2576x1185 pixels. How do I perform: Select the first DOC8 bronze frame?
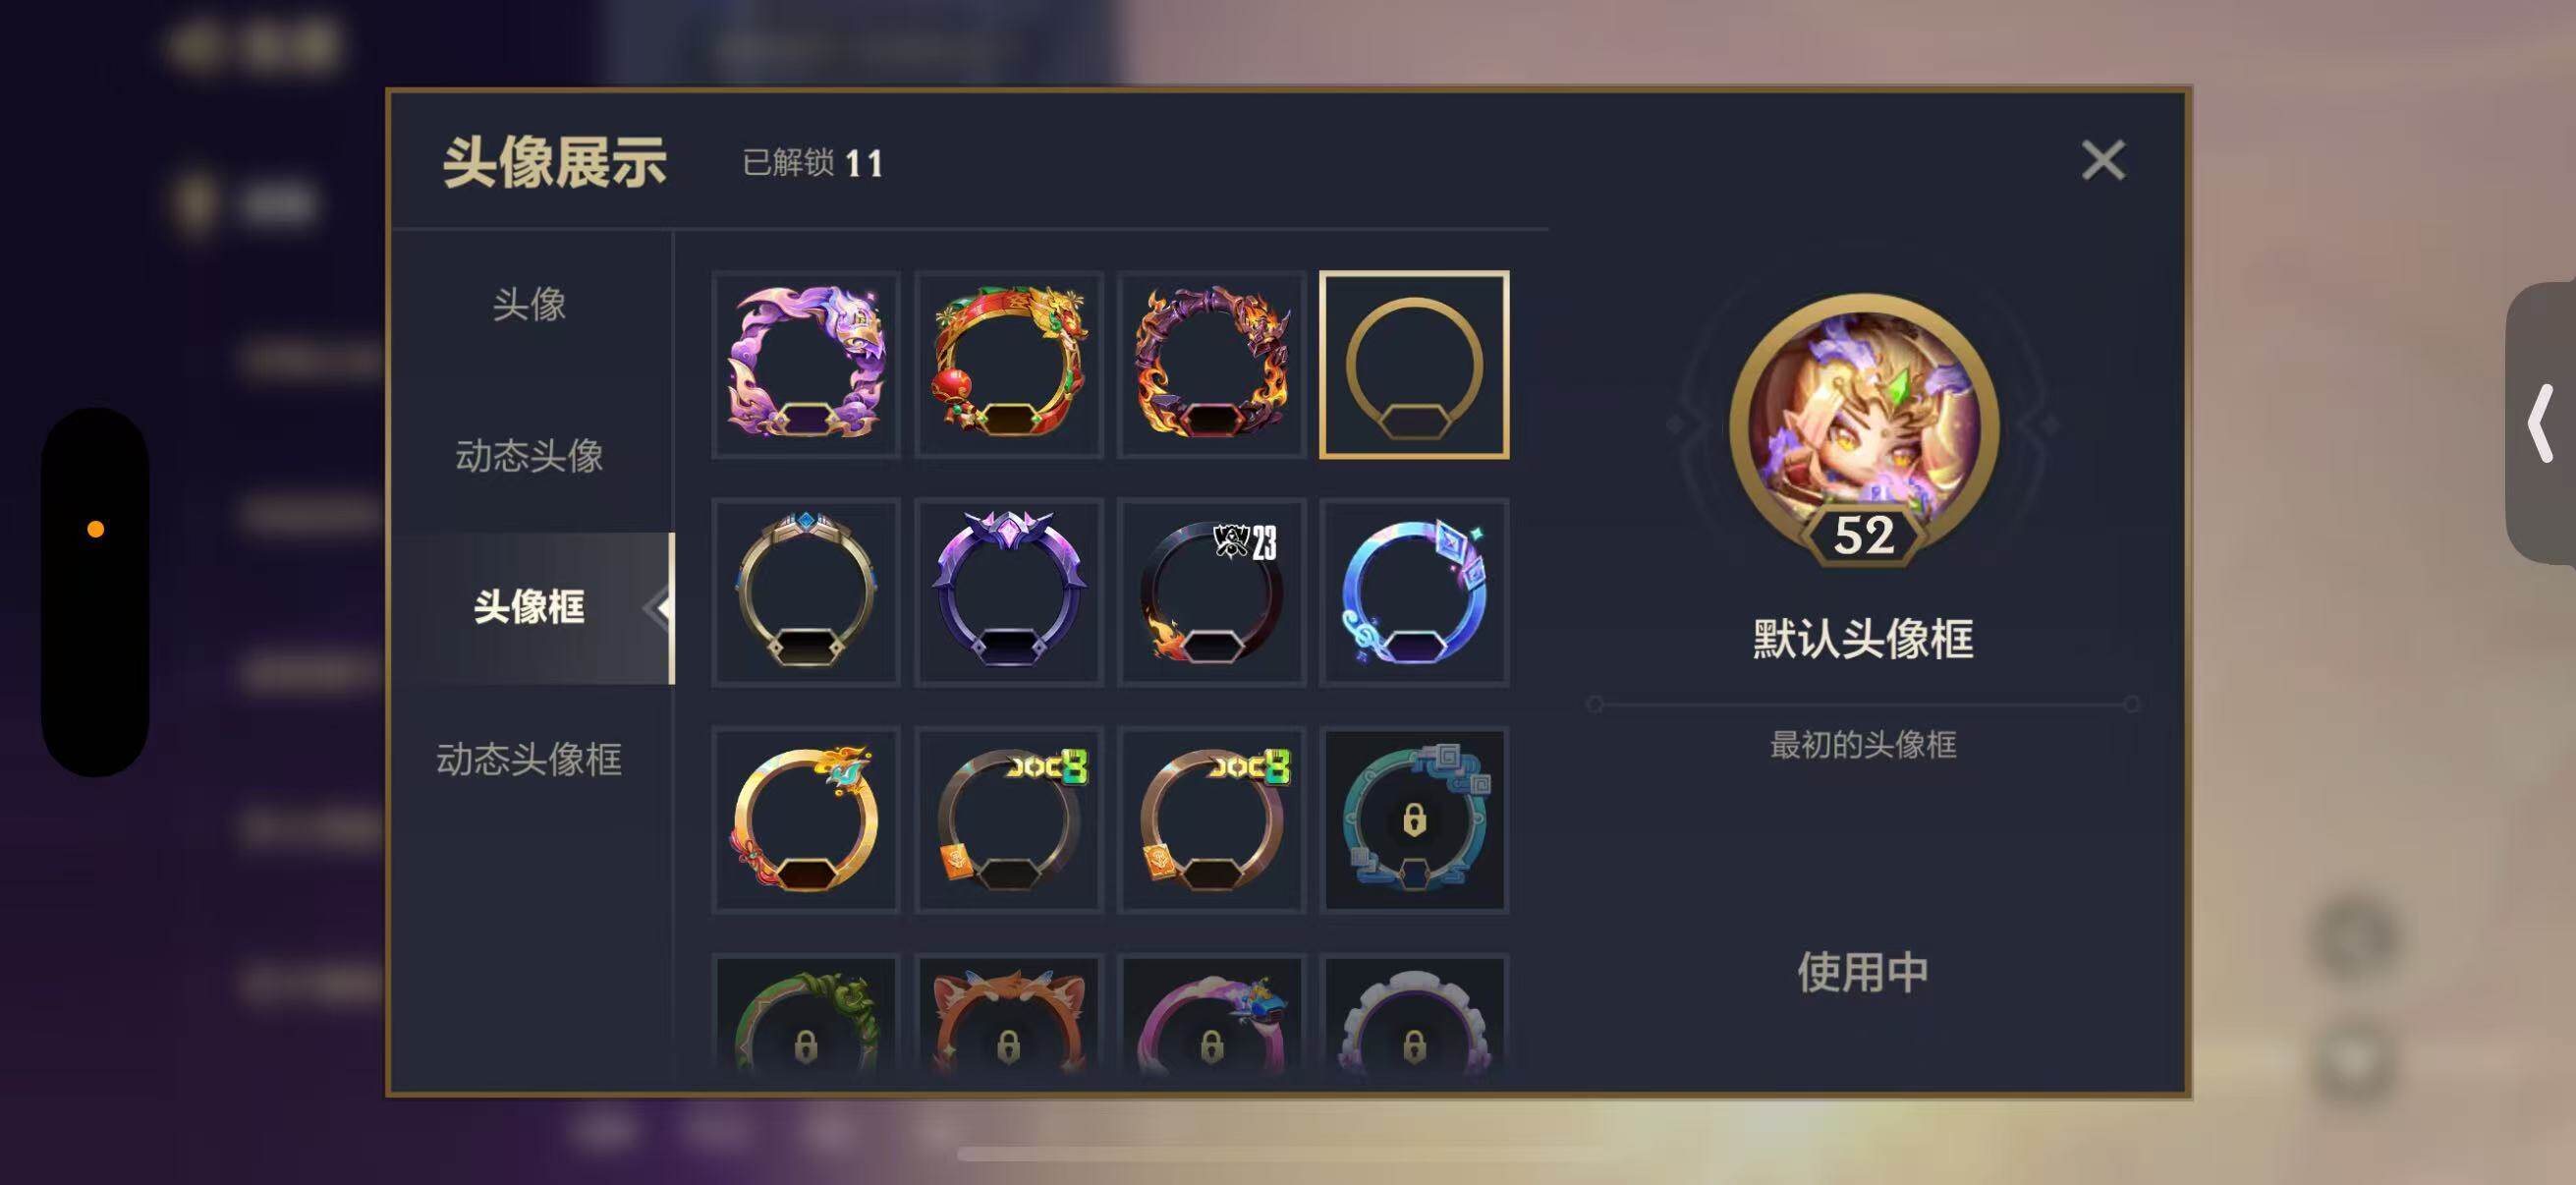(x=1009, y=820)
